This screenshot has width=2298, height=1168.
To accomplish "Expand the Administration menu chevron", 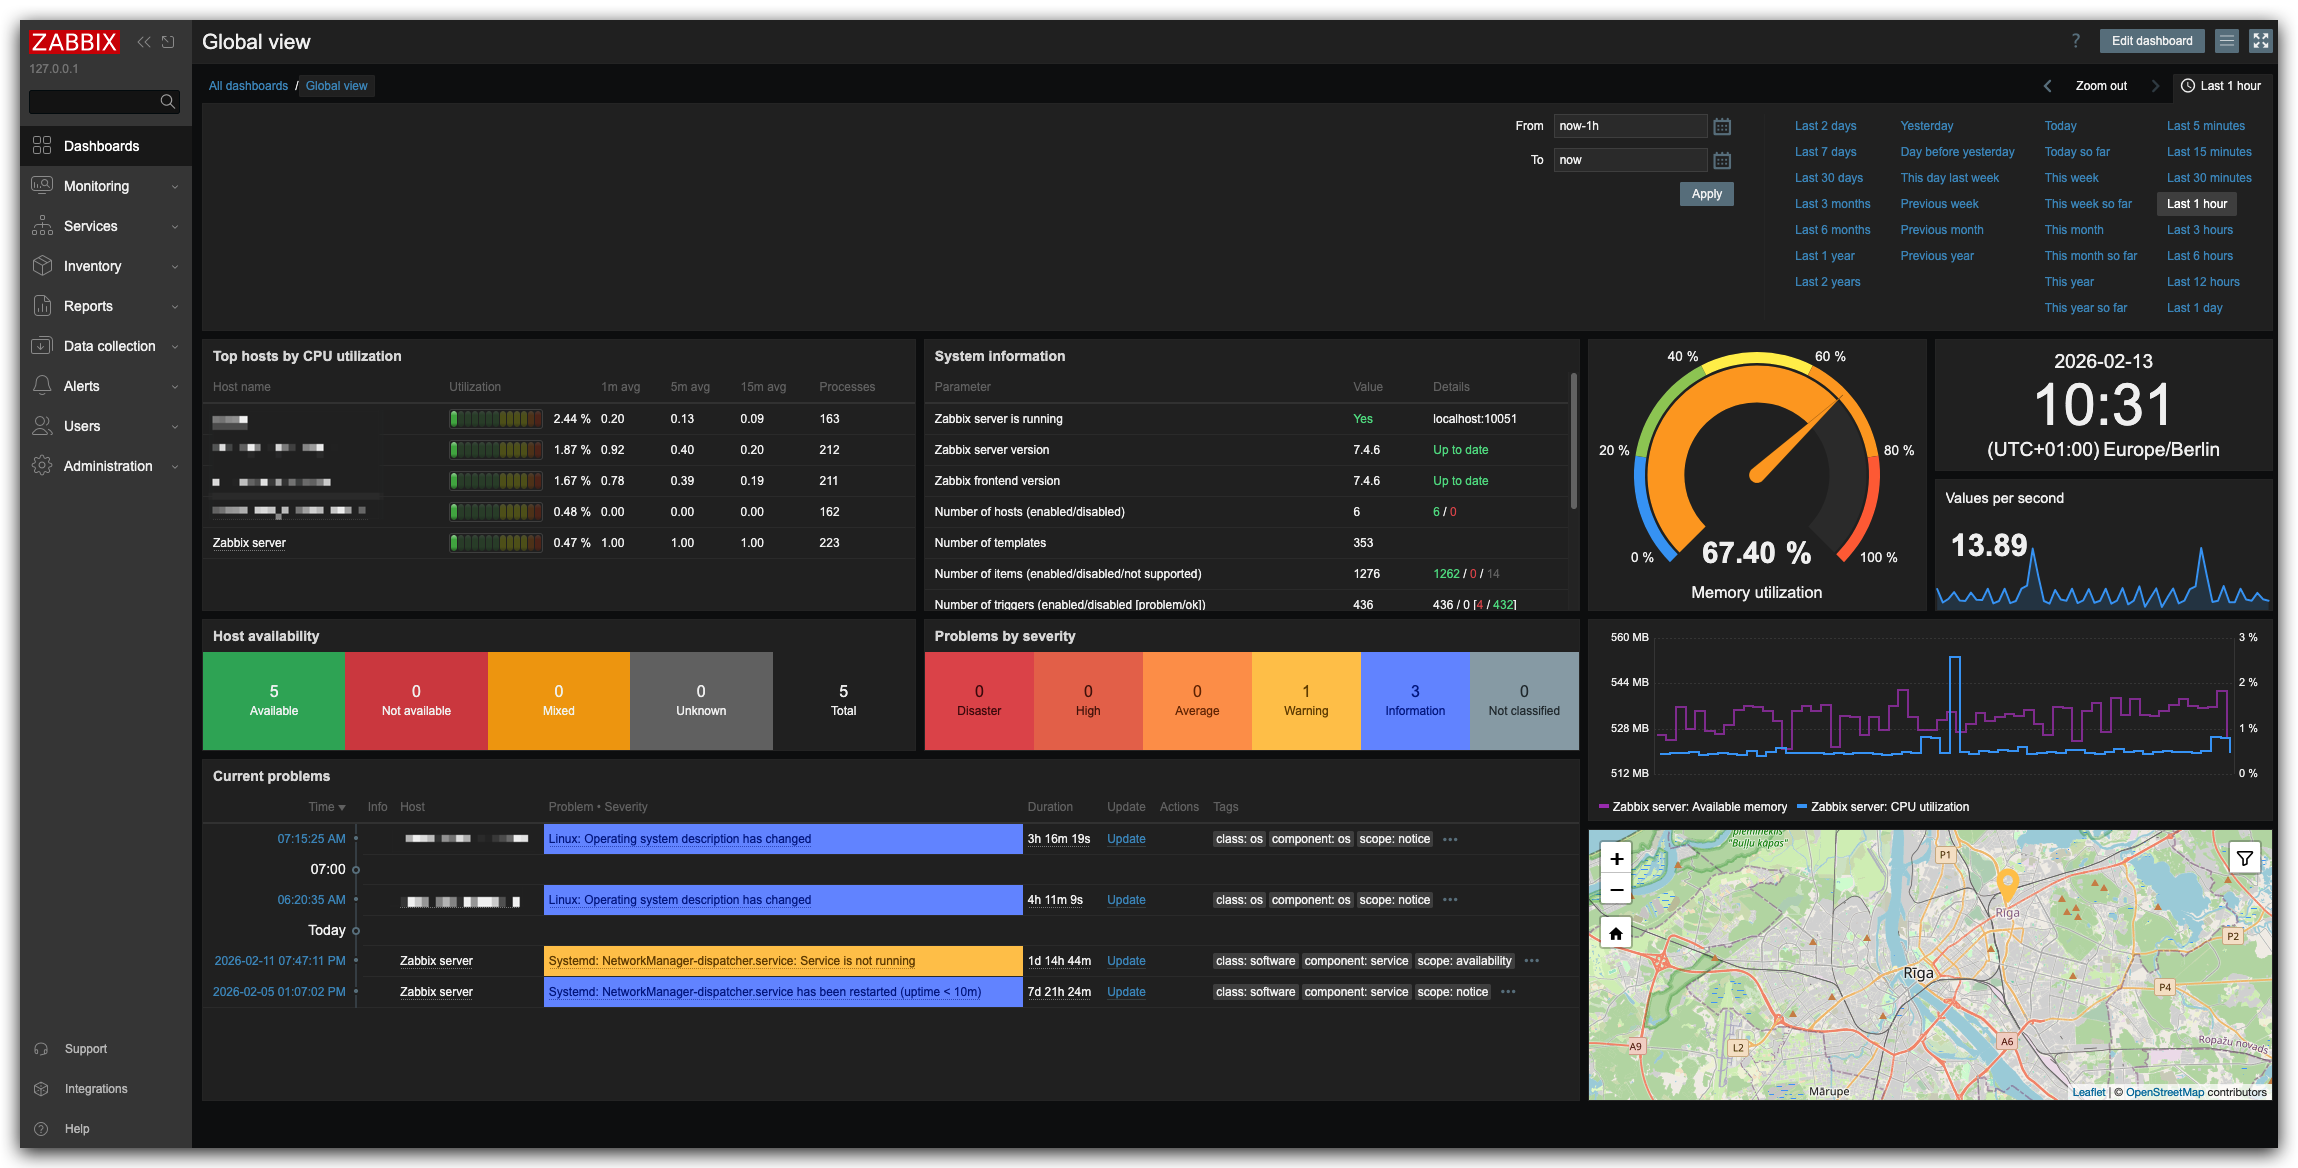I will click(x=175, y=467).
